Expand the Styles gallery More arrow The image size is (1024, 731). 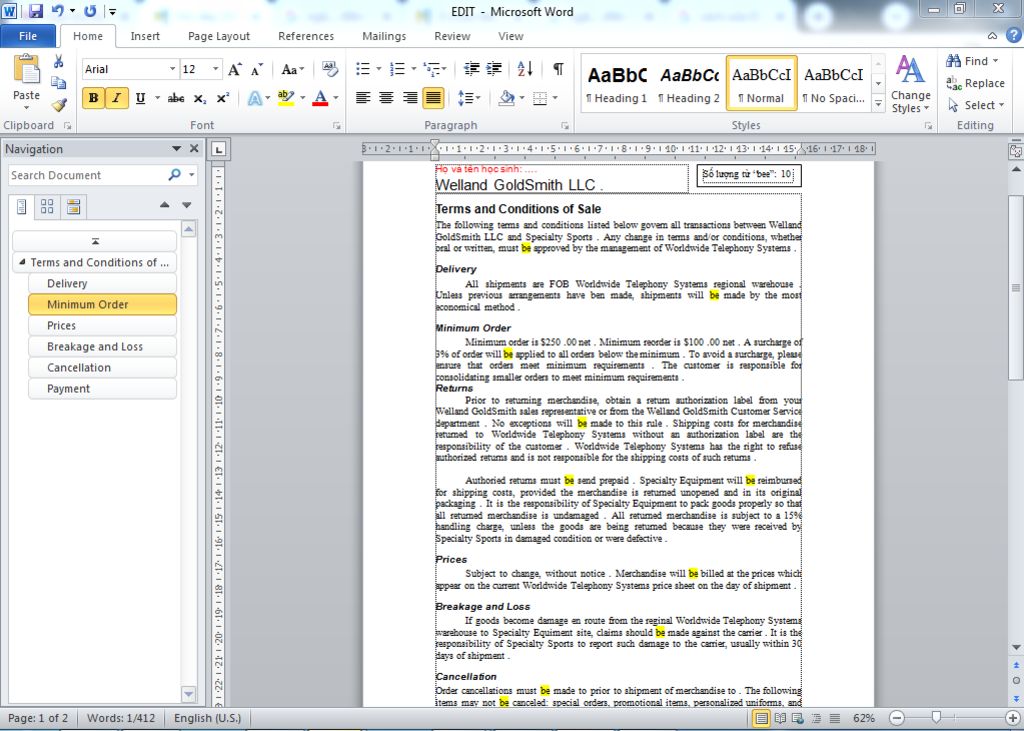coord(878,104)
